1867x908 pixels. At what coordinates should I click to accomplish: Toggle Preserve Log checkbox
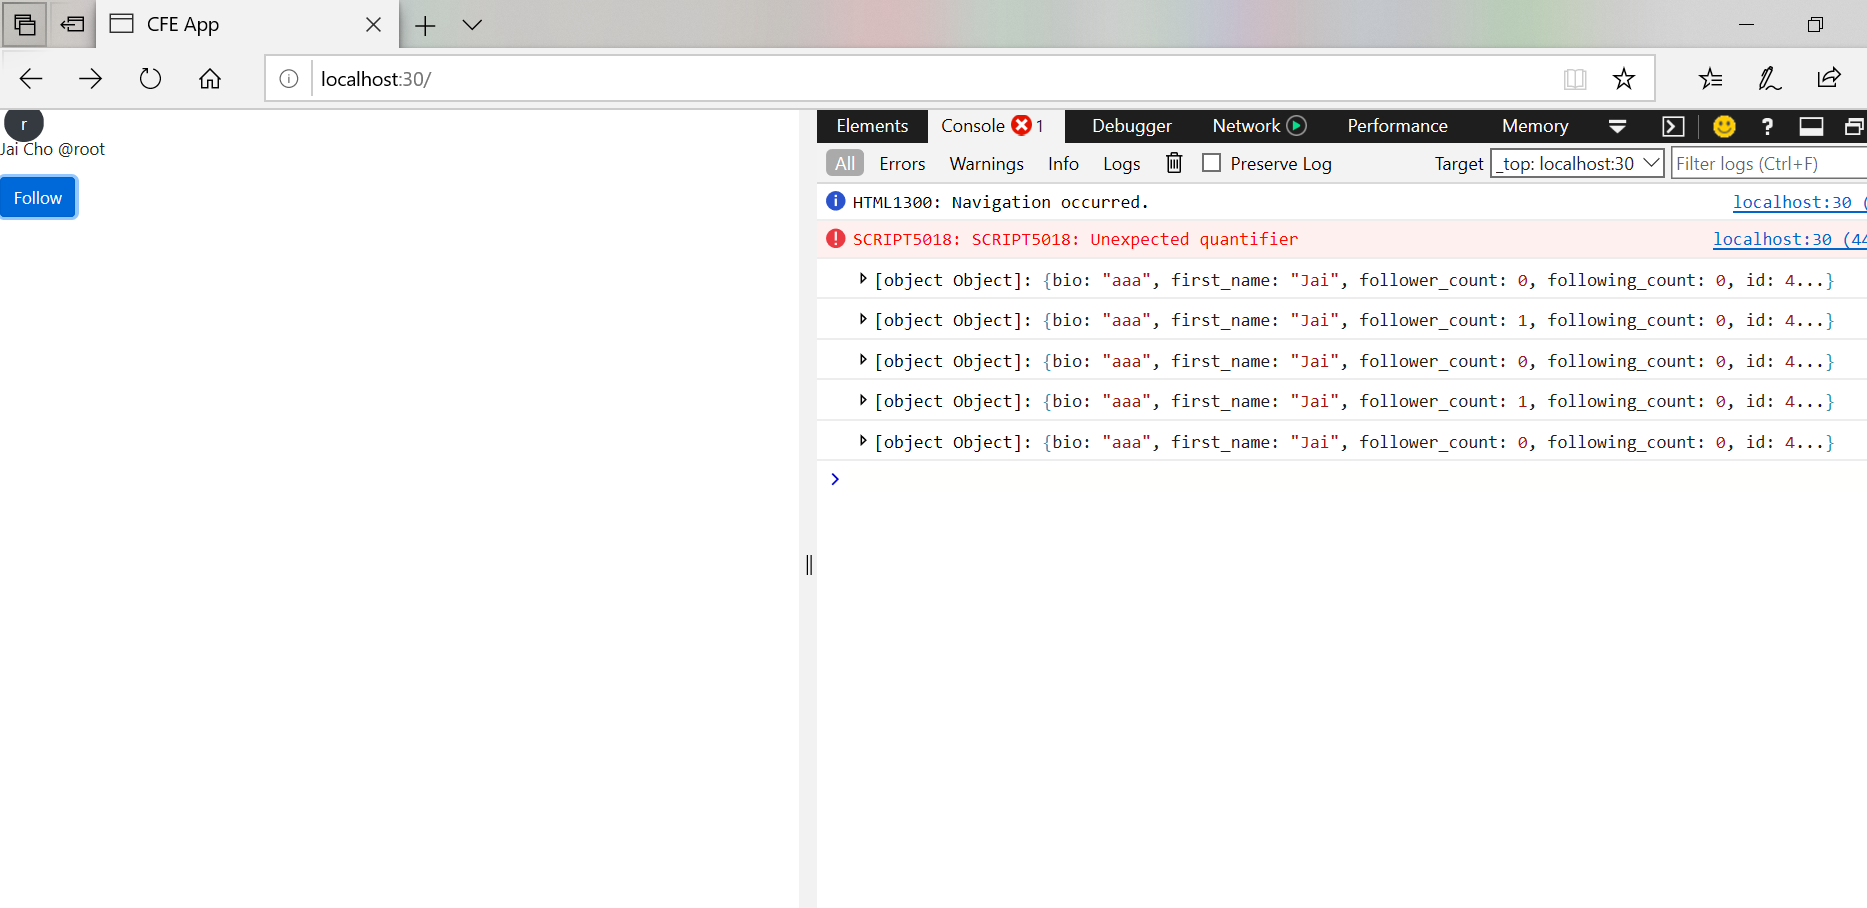(x=1212, y=162)
